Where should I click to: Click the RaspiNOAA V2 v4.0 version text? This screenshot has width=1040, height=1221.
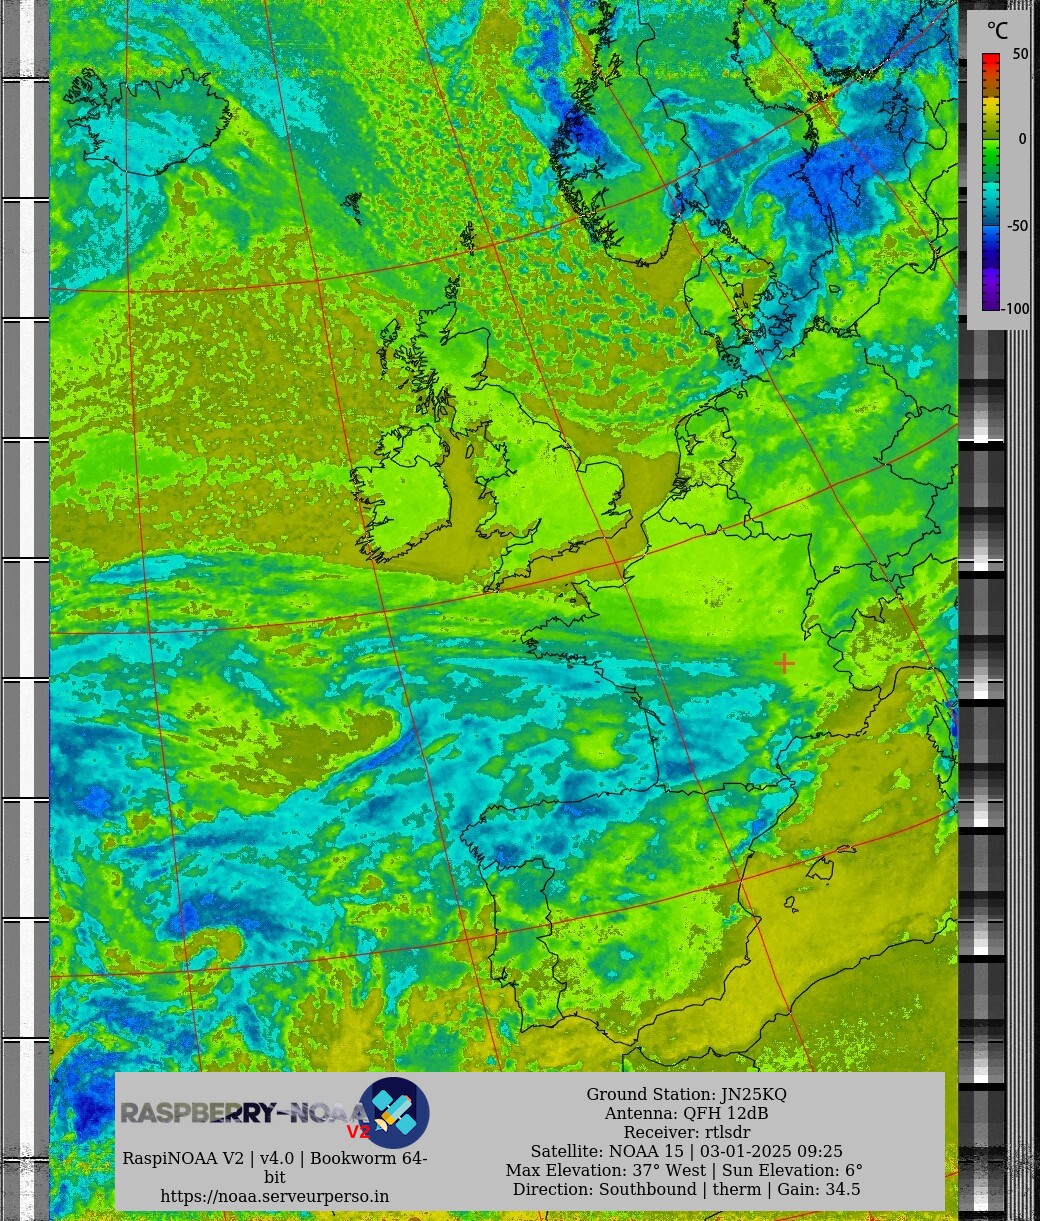pos(275,1158)
